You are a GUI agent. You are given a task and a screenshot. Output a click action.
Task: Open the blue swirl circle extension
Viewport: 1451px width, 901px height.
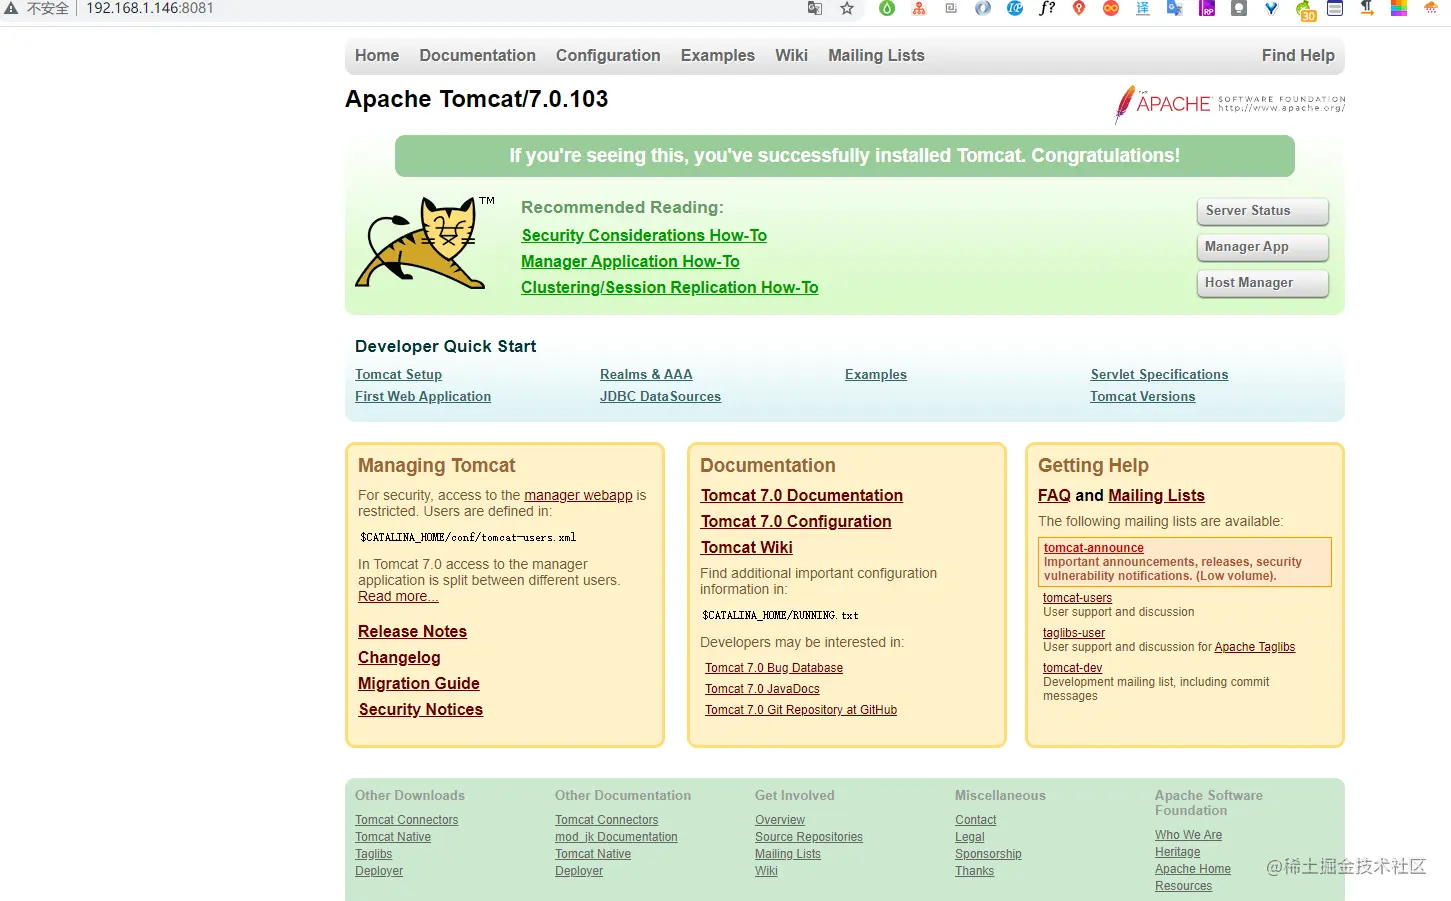coord(983,8)
